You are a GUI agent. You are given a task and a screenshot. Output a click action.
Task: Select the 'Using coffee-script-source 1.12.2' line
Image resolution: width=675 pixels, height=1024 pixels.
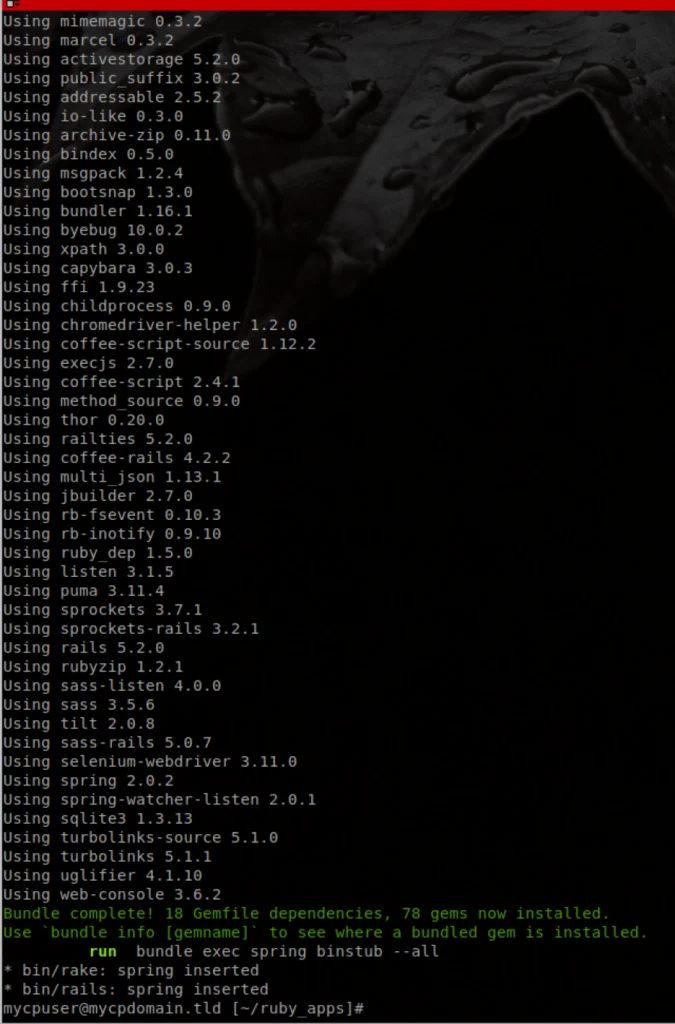(159, 344)
